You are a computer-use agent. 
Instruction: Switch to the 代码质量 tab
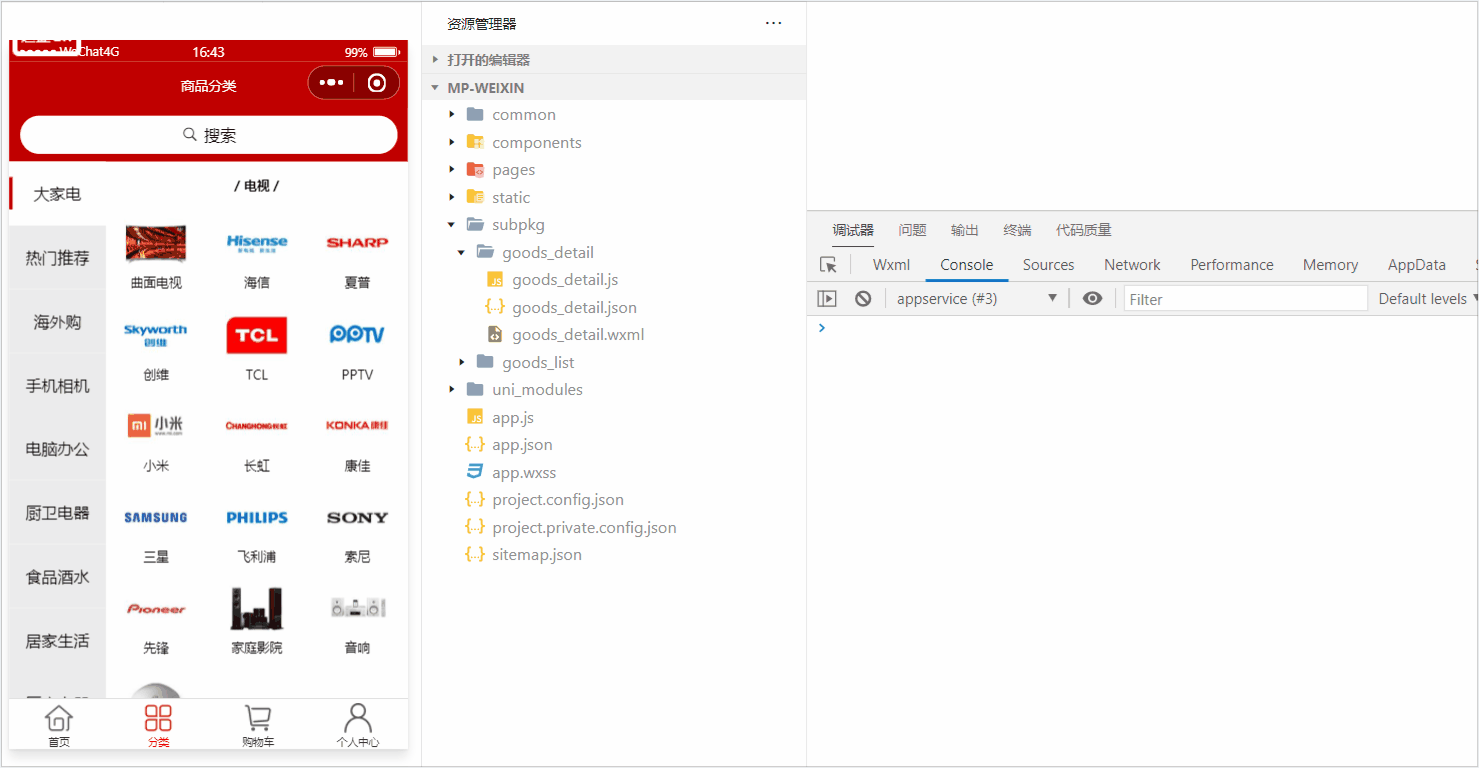click(x=1084, y=230)
